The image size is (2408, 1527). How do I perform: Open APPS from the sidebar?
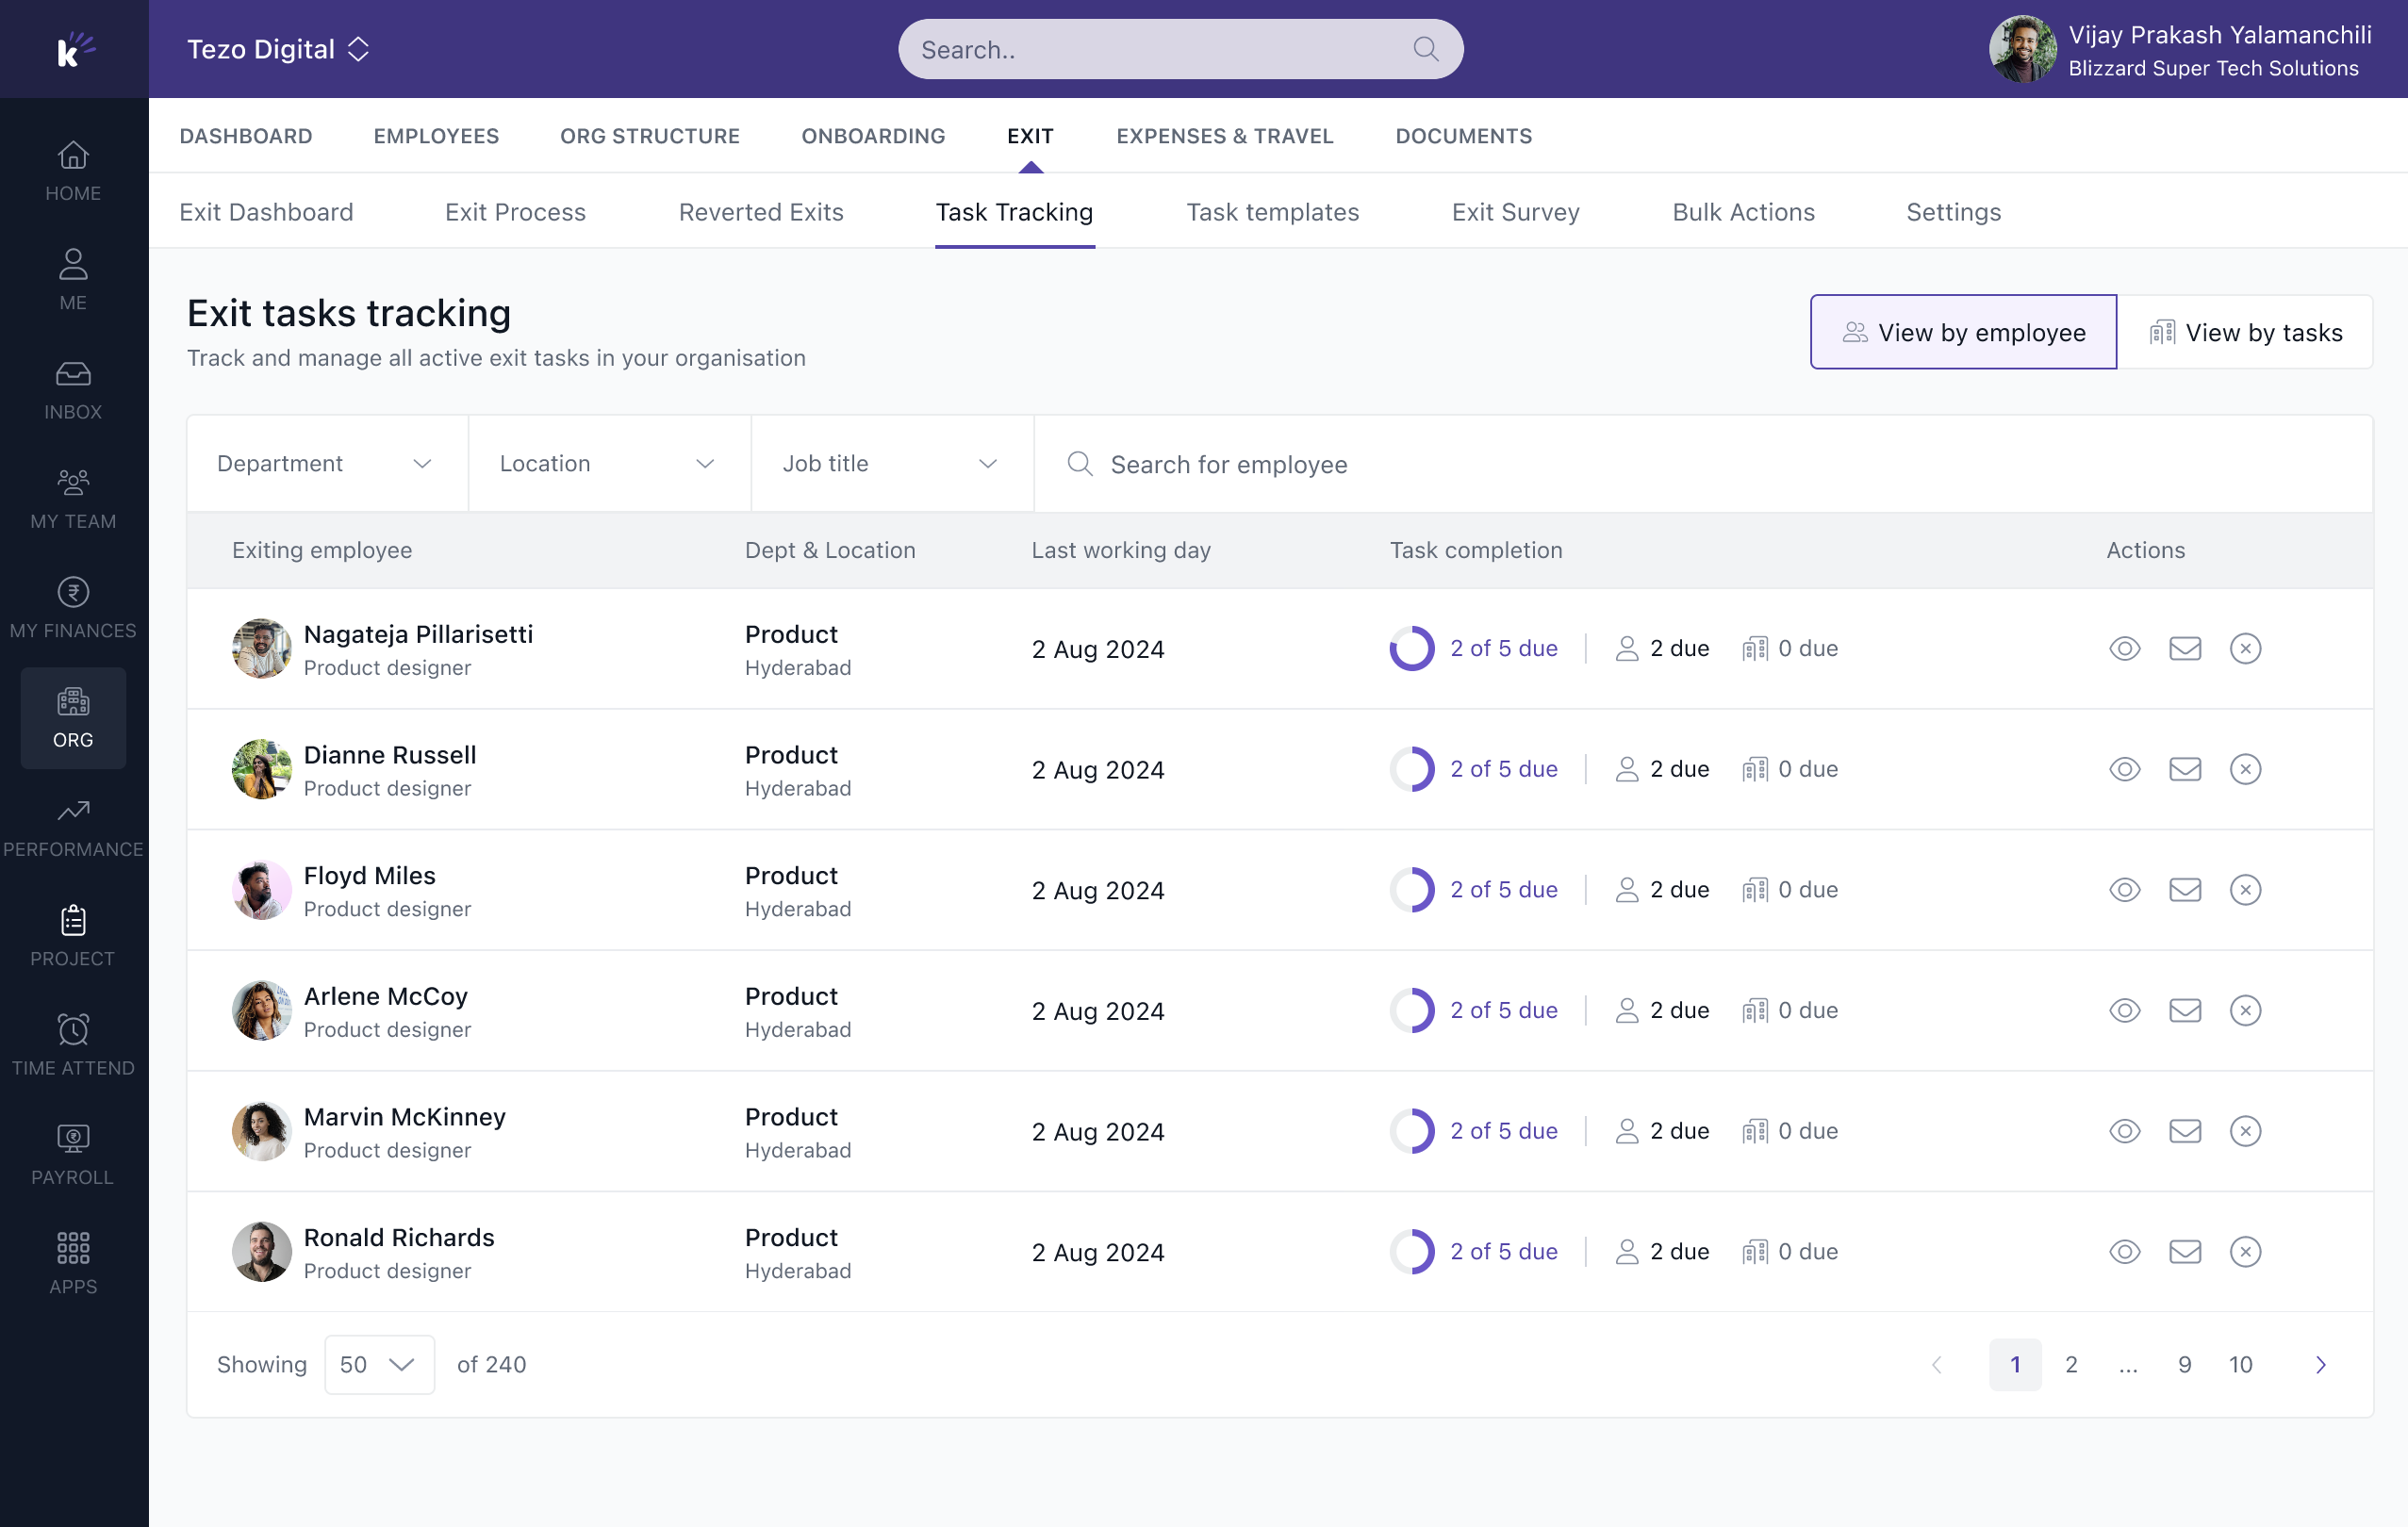pyautogui.click(x=73, y=1262)
